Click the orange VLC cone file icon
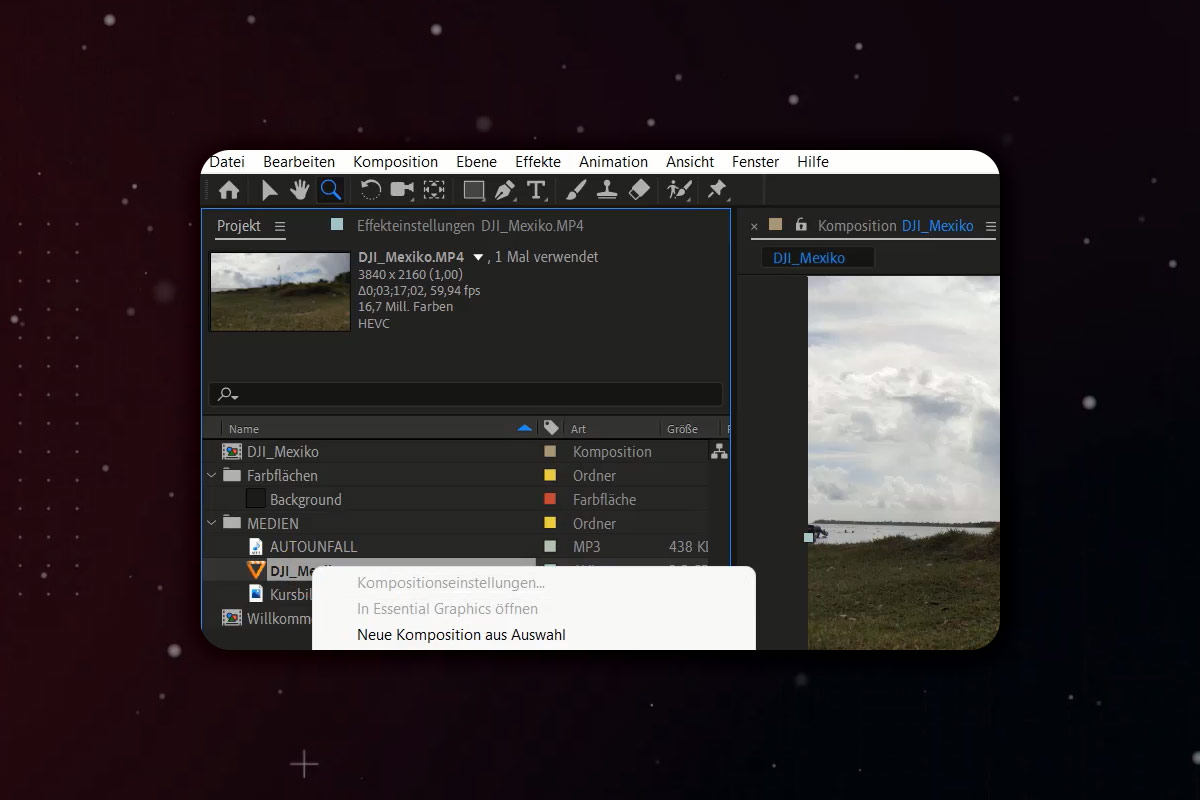The width and height of the screenshot is (1200, 800). [255, 570]
